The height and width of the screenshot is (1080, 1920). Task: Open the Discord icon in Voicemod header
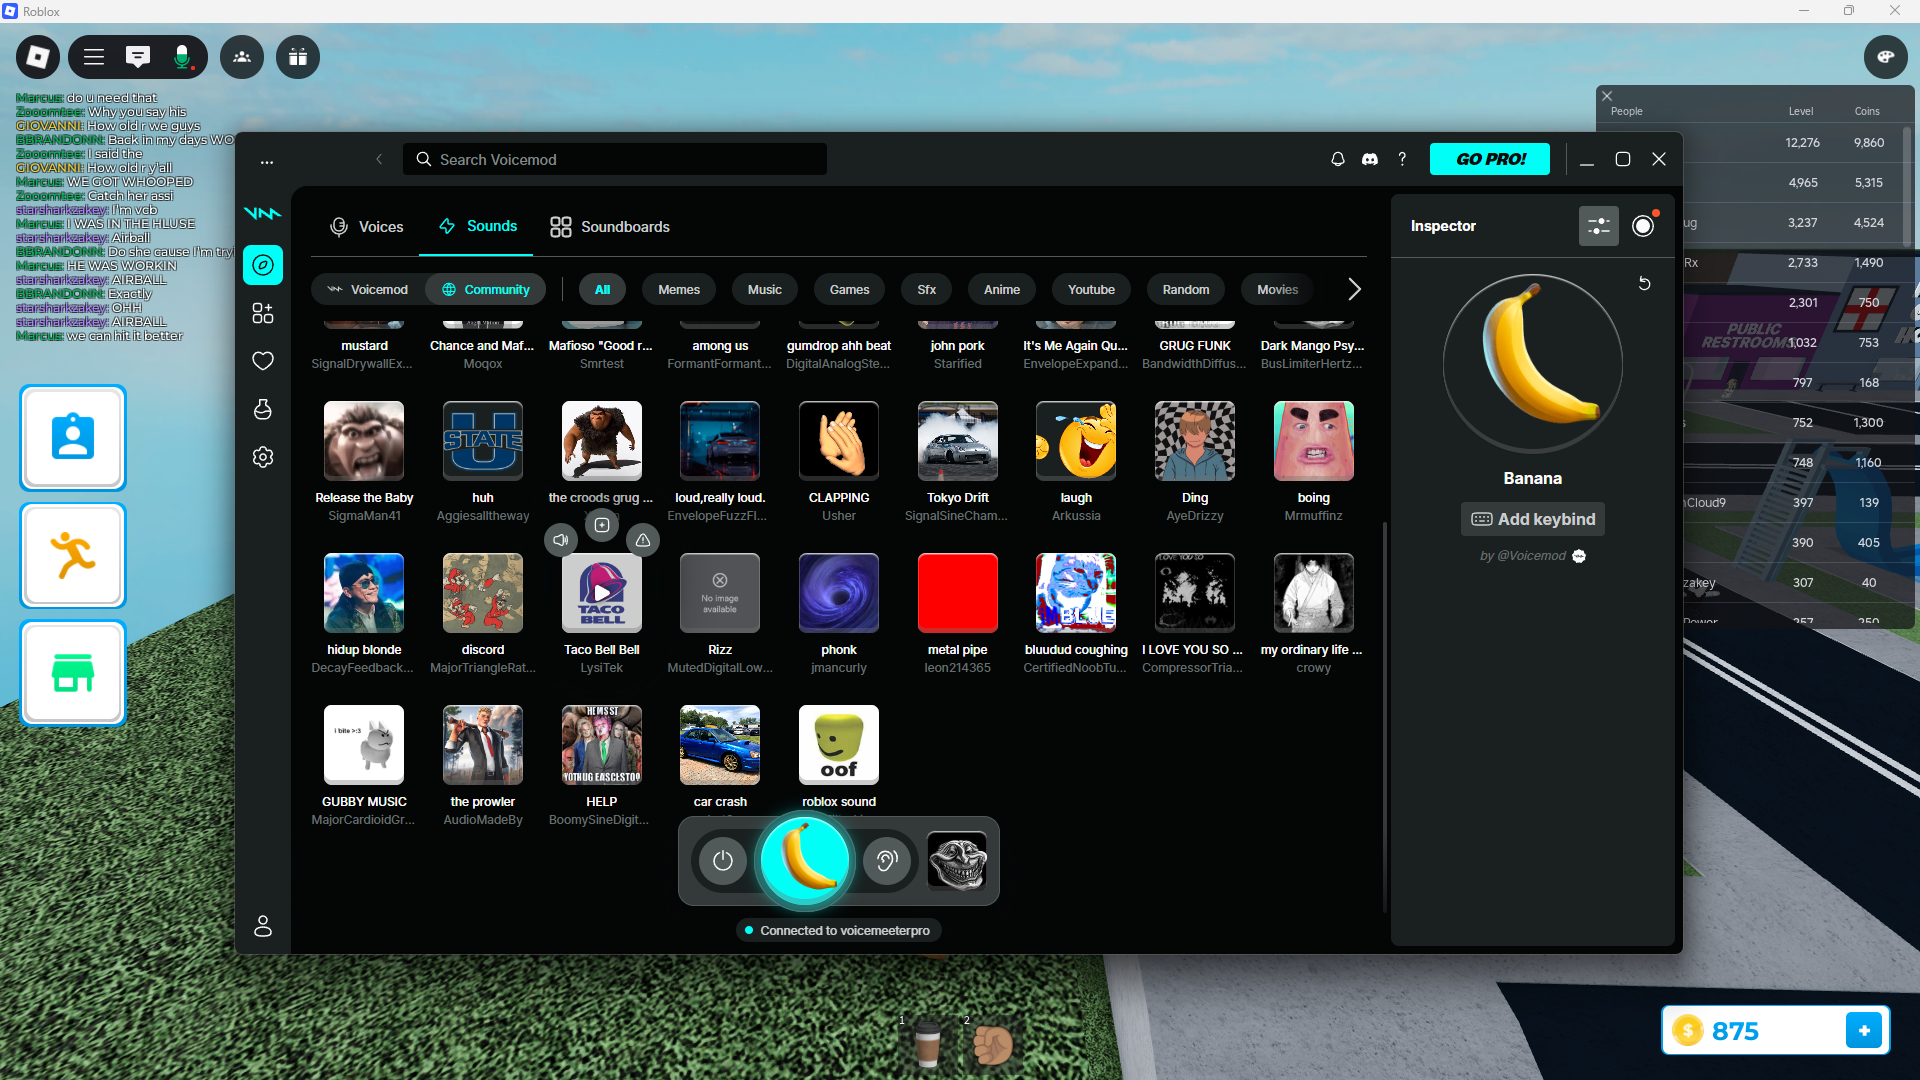tap(1370, 159)
